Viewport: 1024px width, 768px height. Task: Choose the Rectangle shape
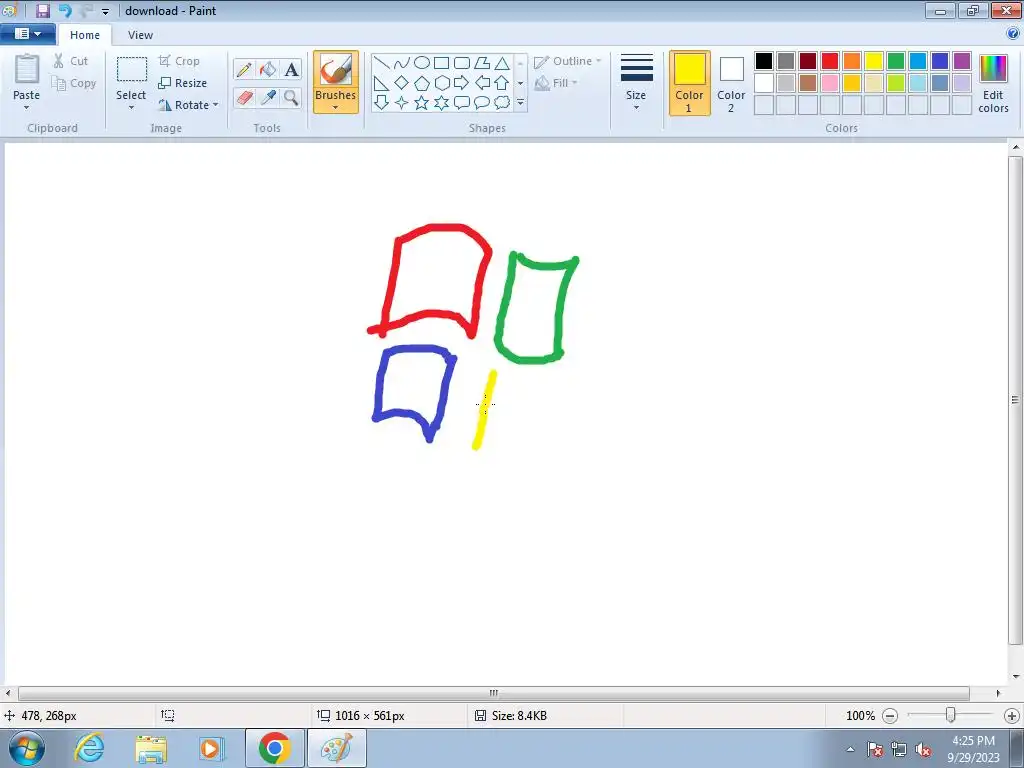coord(441,63)
